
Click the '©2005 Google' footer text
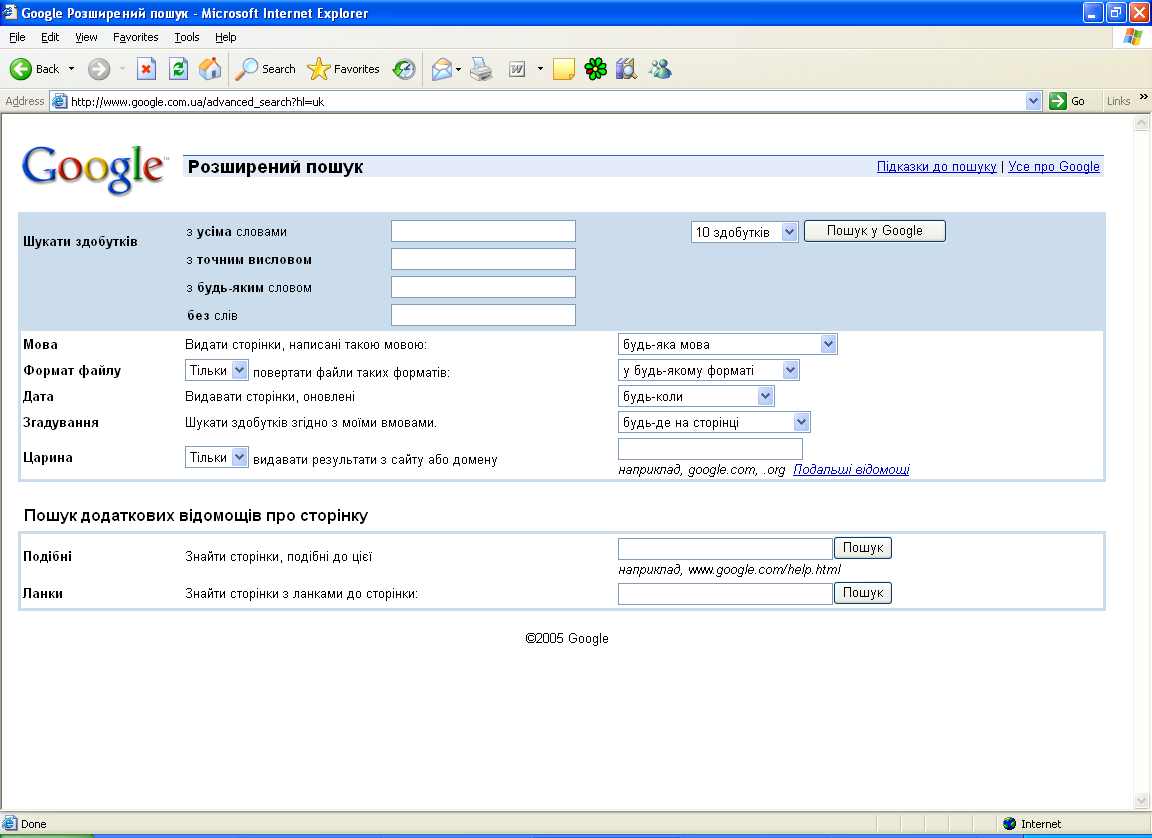tap(567, 638)
